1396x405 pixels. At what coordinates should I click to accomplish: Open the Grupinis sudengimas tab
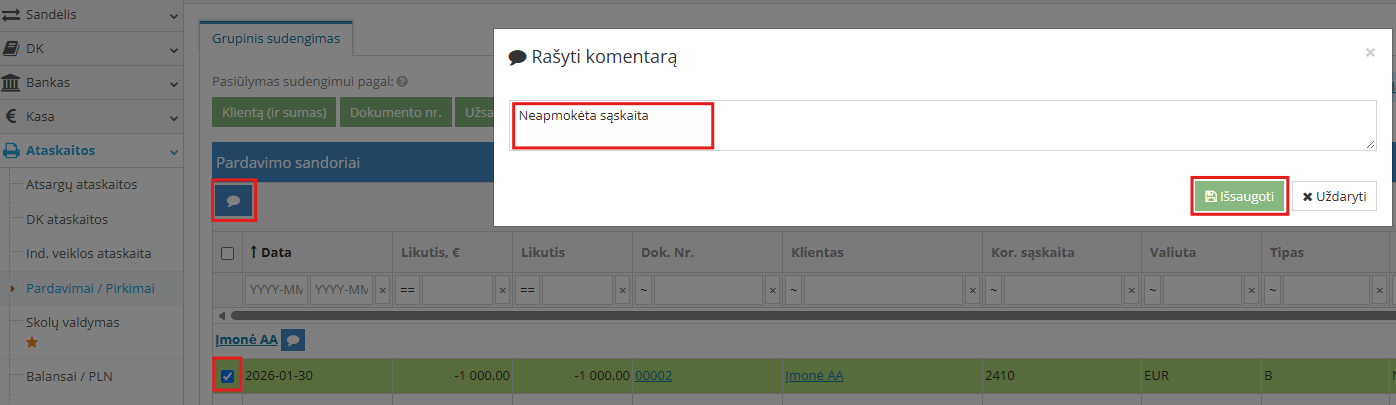[x=276, y=39]
